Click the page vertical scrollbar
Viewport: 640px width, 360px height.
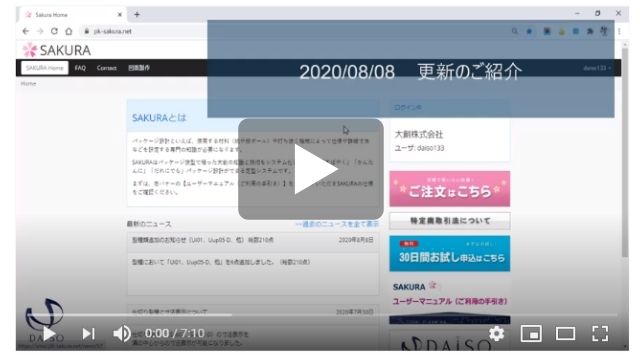[624, 153]
